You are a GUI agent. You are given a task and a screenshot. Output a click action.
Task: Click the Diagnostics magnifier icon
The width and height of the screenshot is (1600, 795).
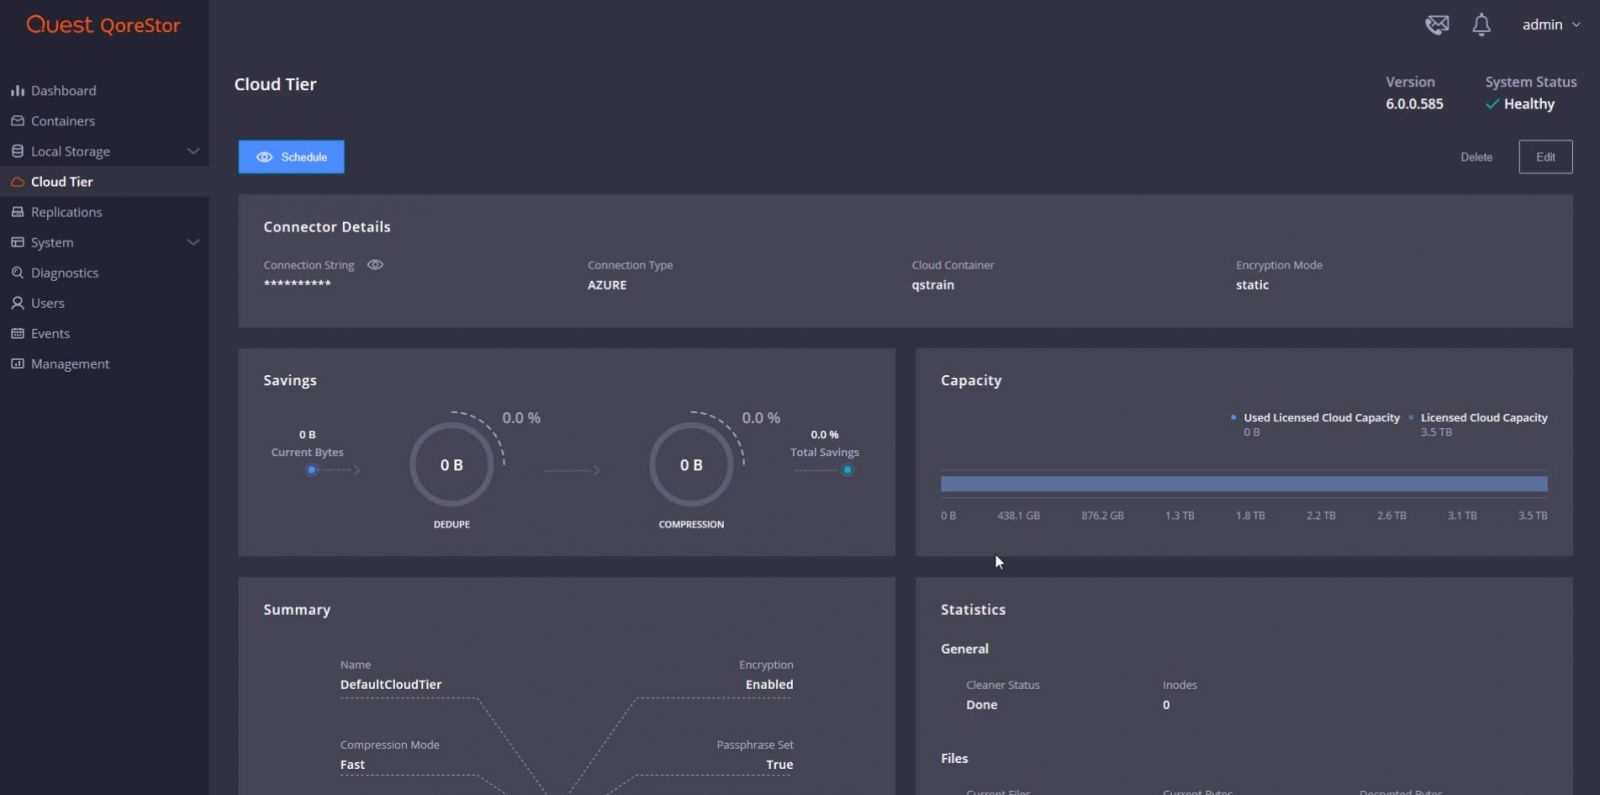pyautogui.click(x=17, y=273)
